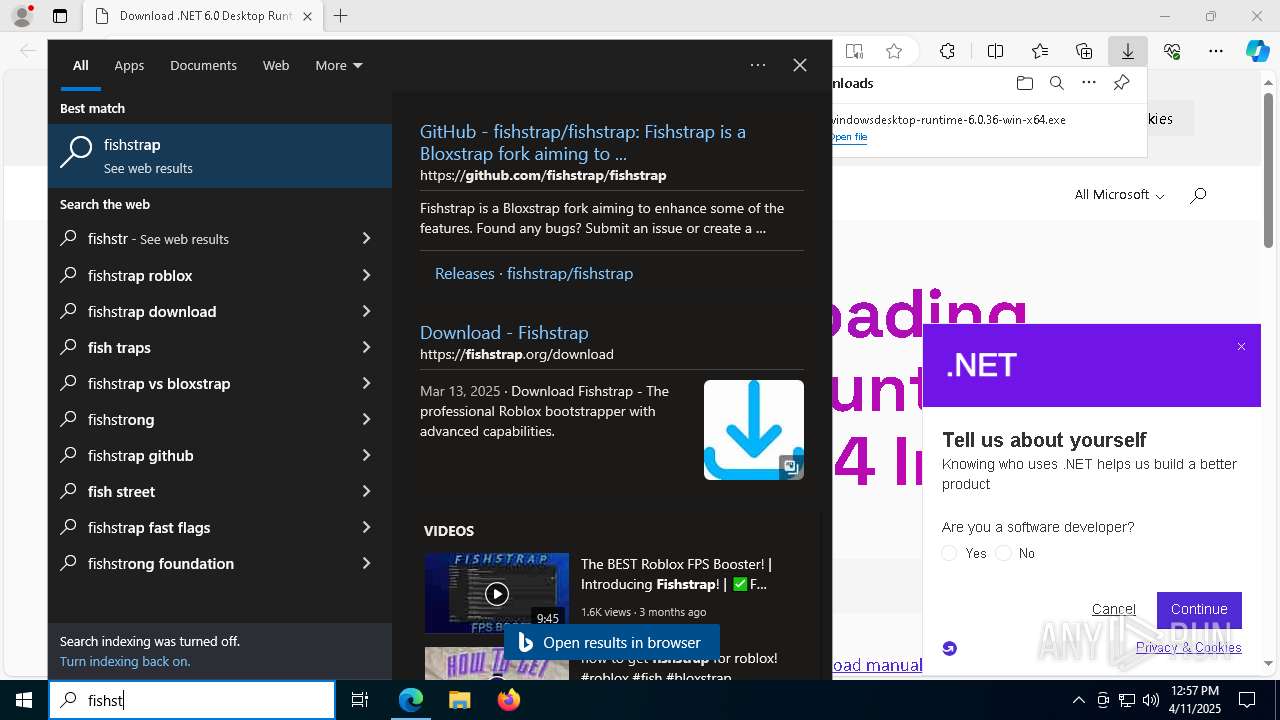Switch to the All search tab

tap(81, 65)
